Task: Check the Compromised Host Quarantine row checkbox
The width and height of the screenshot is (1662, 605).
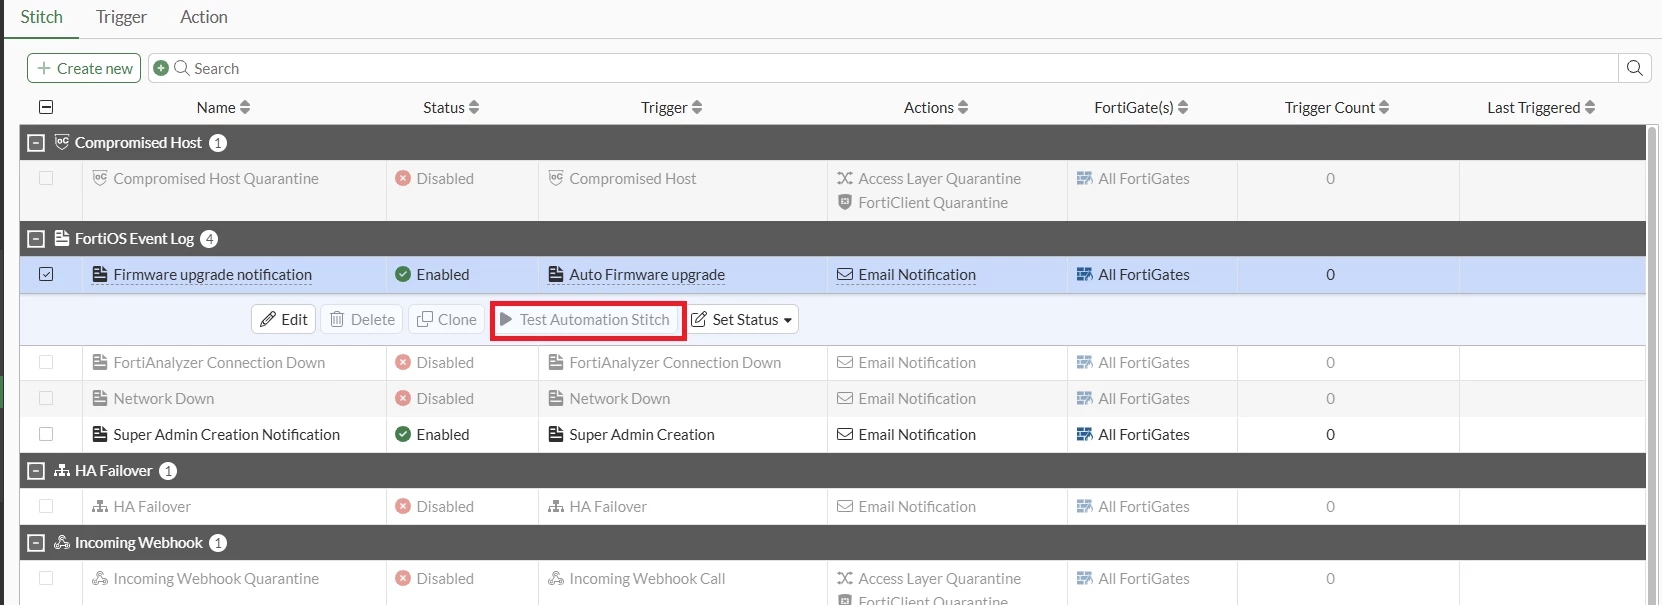Action: pyautogui.click(x=46, y=178)
